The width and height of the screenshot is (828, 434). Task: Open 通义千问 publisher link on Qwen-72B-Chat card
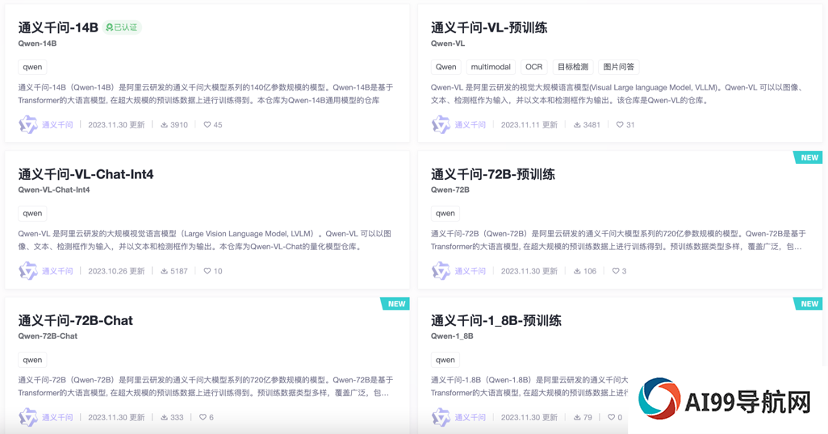click(58, 417)
